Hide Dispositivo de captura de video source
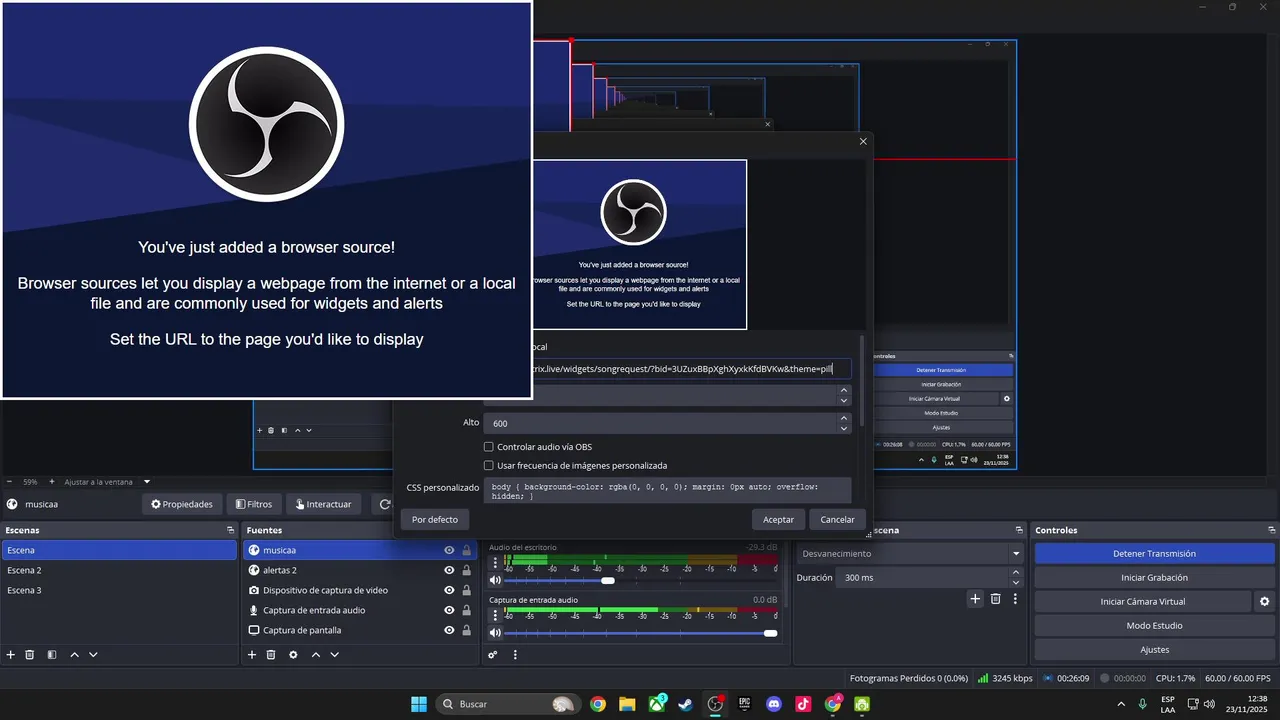This screenshot has height=720, width=1280. click(x=449, y=590)
